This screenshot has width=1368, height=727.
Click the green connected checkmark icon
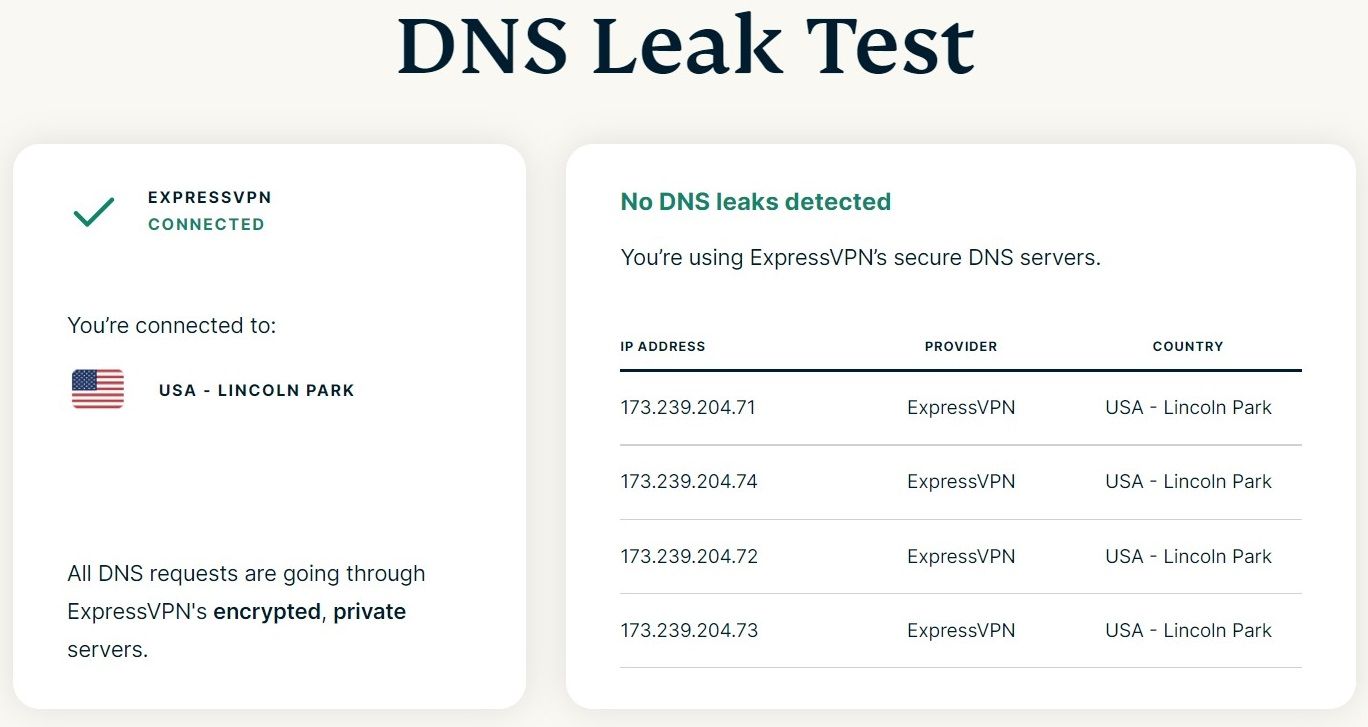(x=94, y=211)
